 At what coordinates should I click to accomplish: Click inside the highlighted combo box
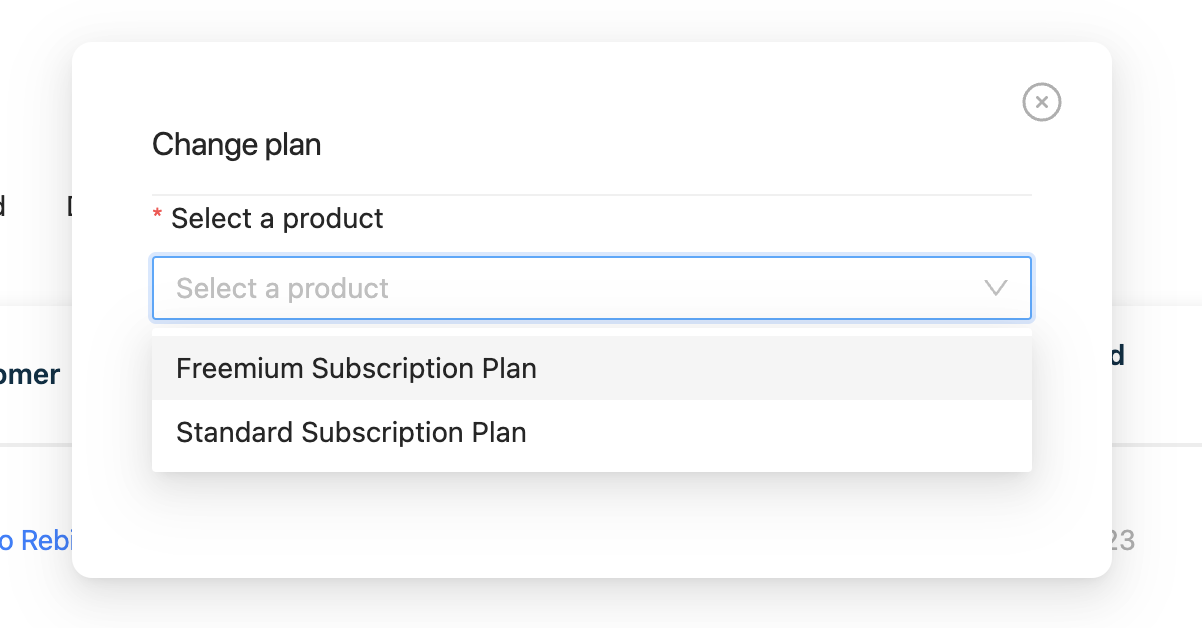[x=590, y=288]
